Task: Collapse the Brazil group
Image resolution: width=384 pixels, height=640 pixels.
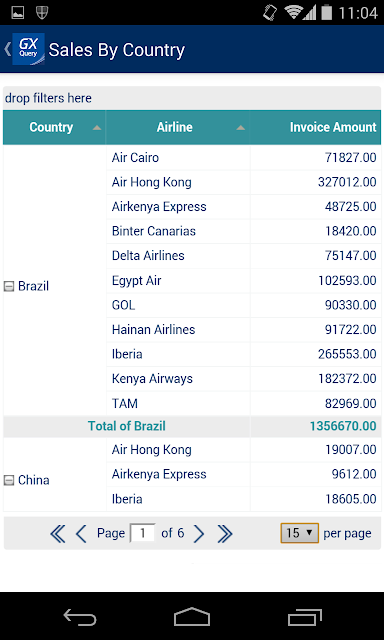Action: point(9,287)
